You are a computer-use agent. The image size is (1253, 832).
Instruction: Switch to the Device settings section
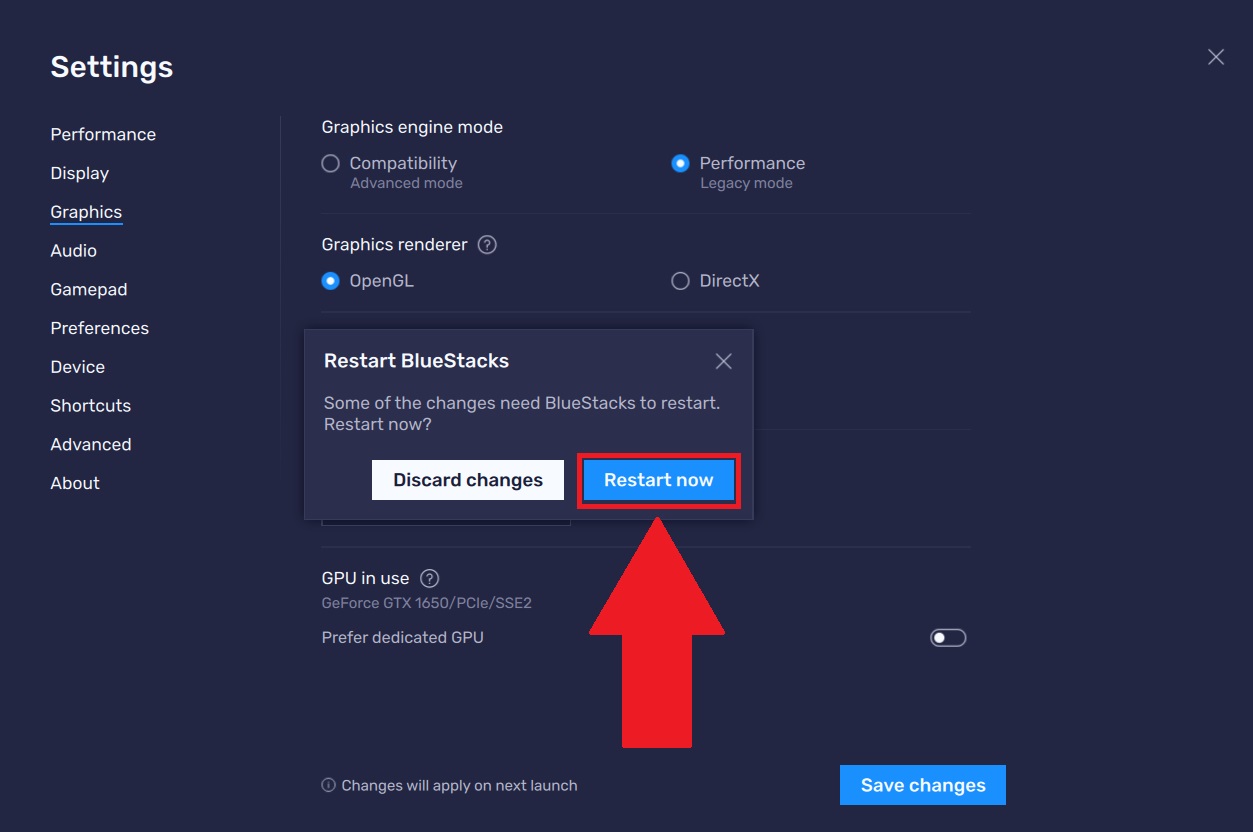(x=78, y=367)
